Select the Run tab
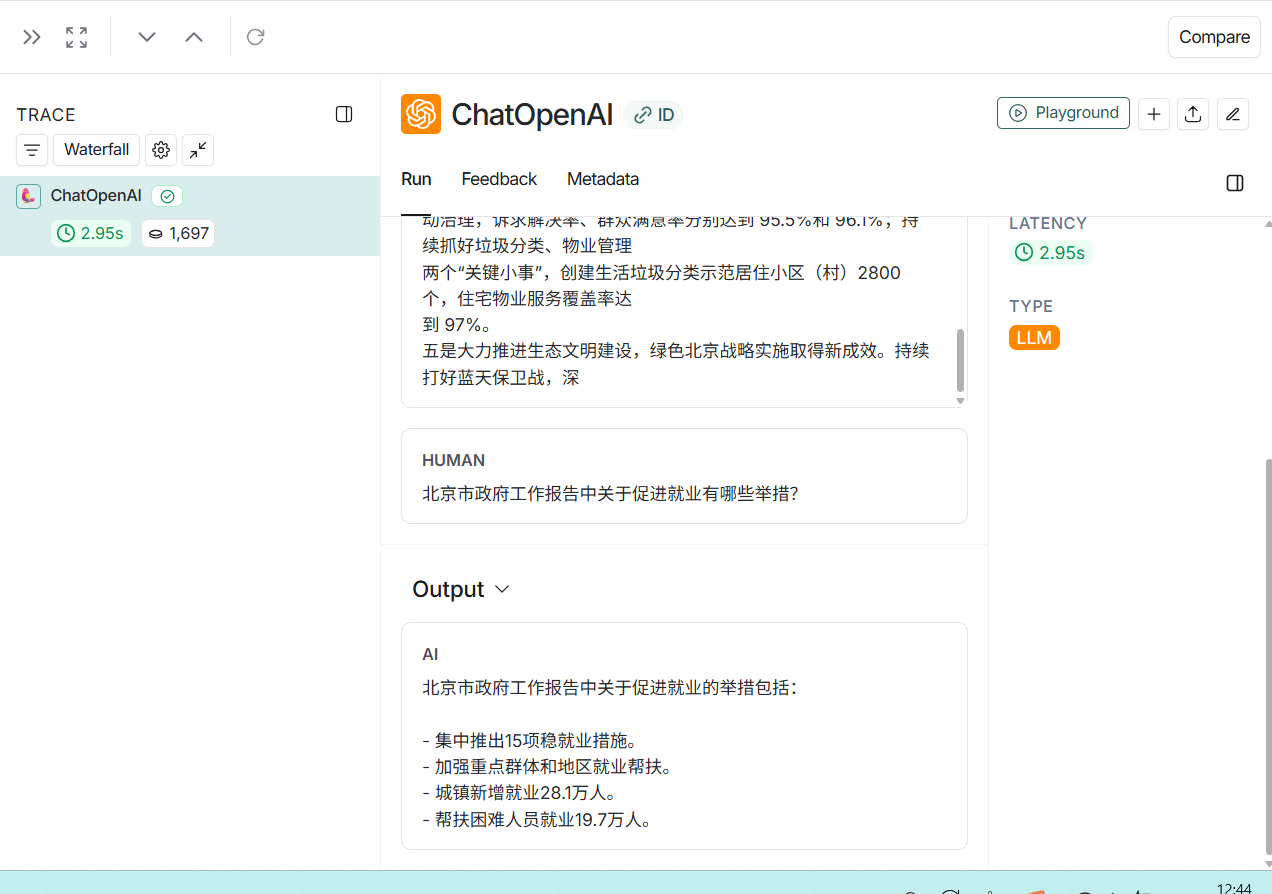The image size is (1272, 894). click(416, 179)
